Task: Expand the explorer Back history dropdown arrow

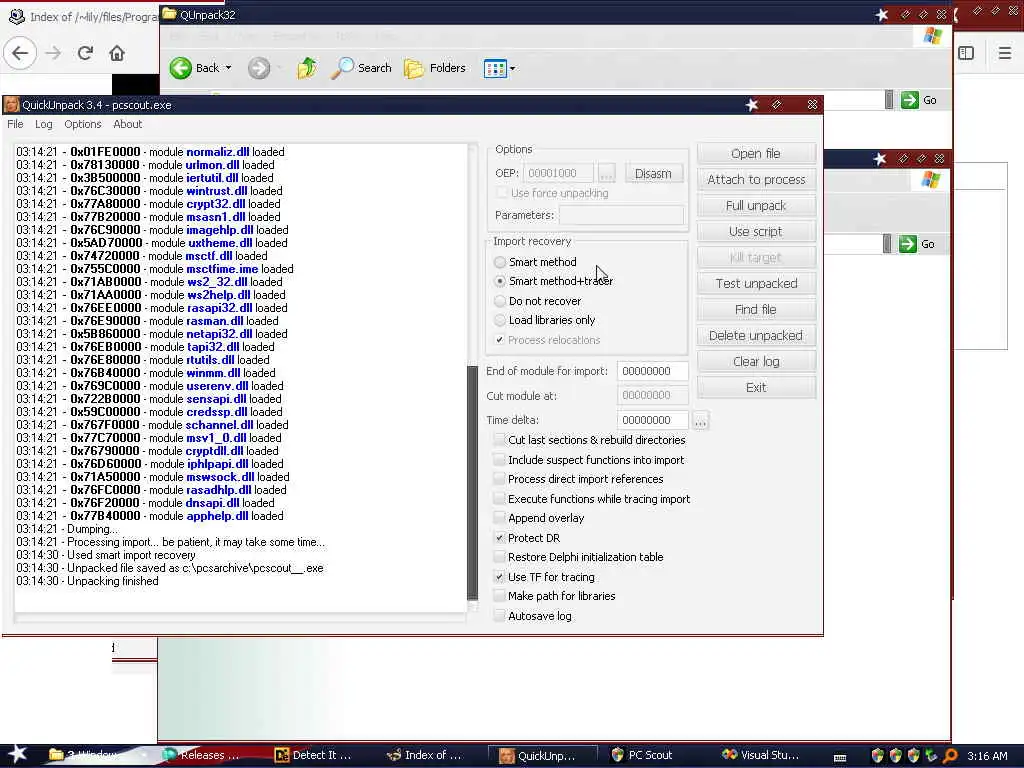Action: [229, 68]
